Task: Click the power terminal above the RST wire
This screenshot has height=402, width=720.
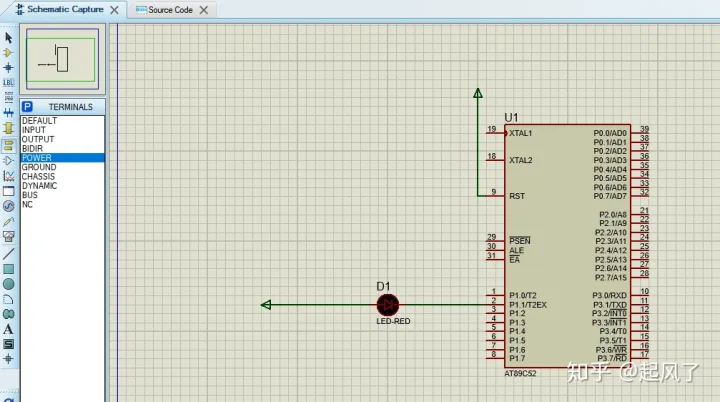Action: 478,93
